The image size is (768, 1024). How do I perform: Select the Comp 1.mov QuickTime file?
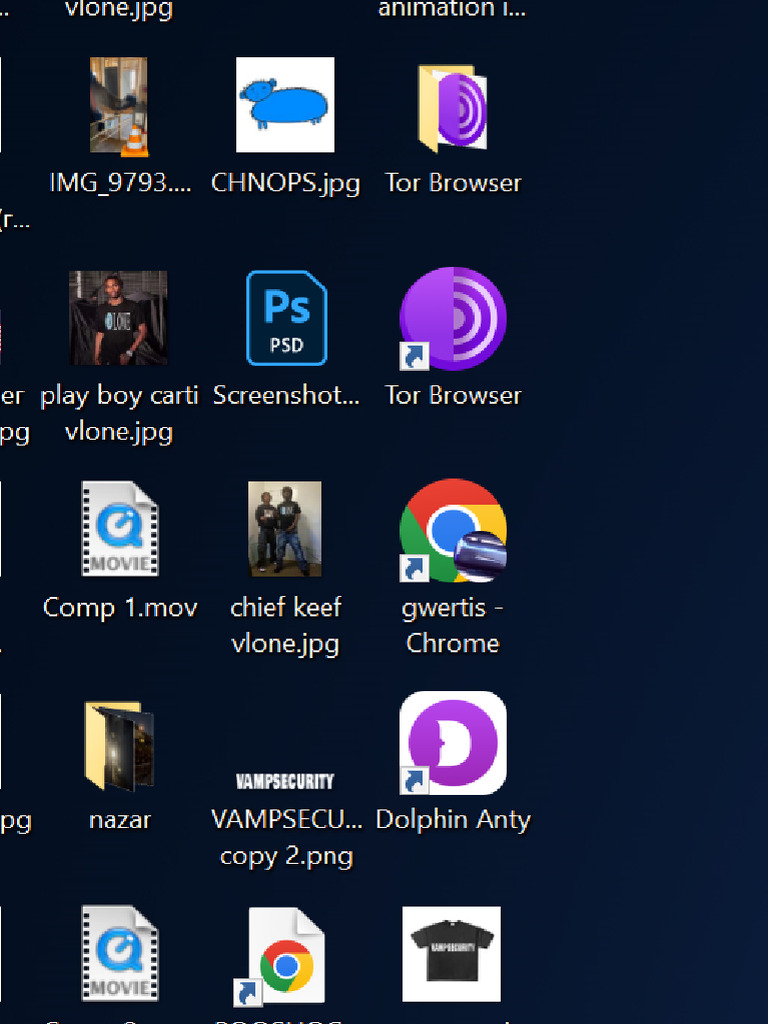(120, 530)
